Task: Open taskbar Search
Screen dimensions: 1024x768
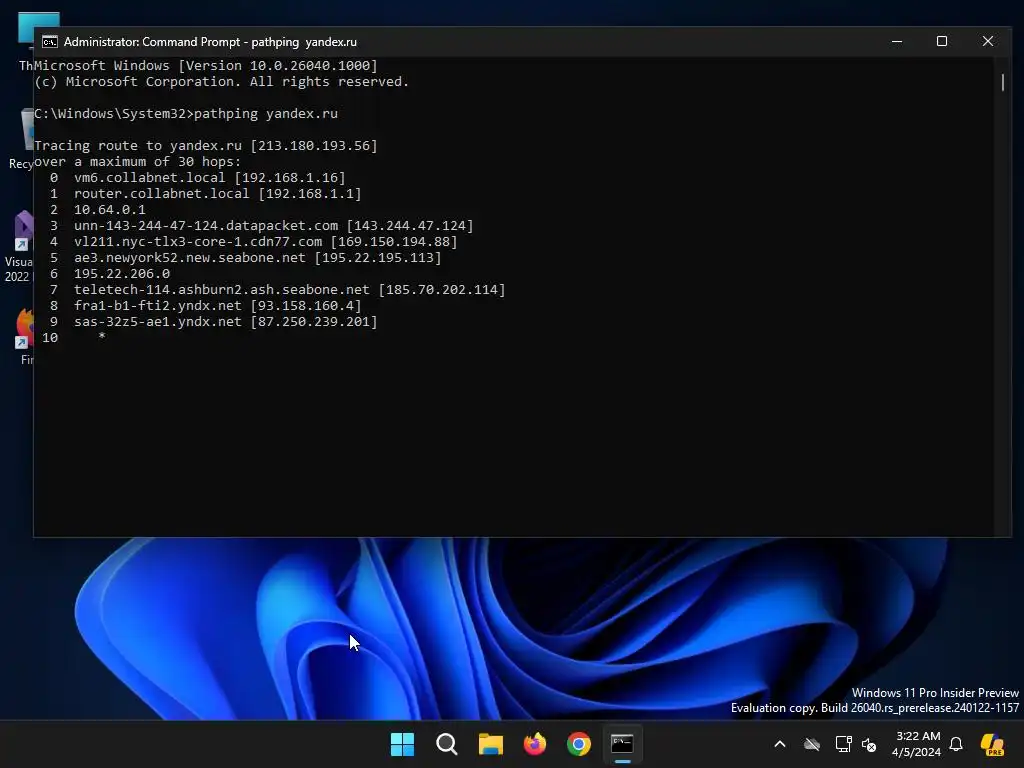Action: [x=447, y=744]
